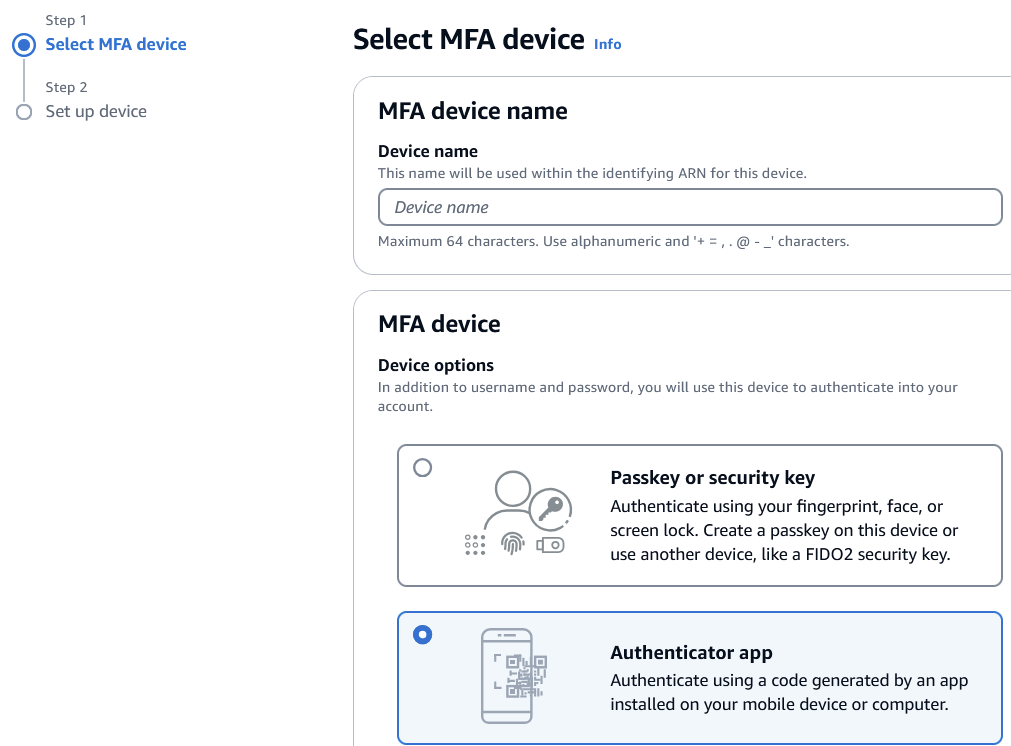Click the Step 1 label in the sidebar

[x=66, y=20]
